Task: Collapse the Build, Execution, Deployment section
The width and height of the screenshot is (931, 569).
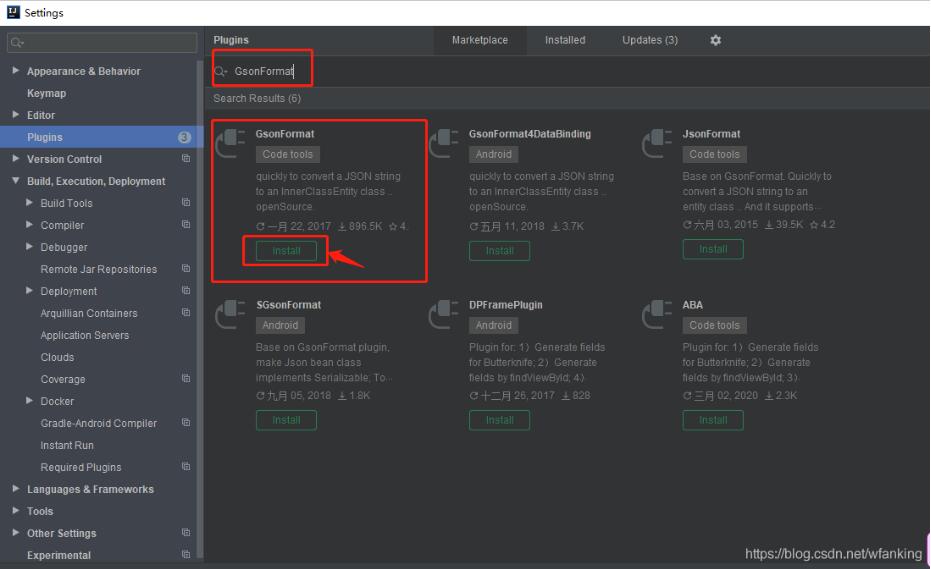Action: (x=15, y=181)
